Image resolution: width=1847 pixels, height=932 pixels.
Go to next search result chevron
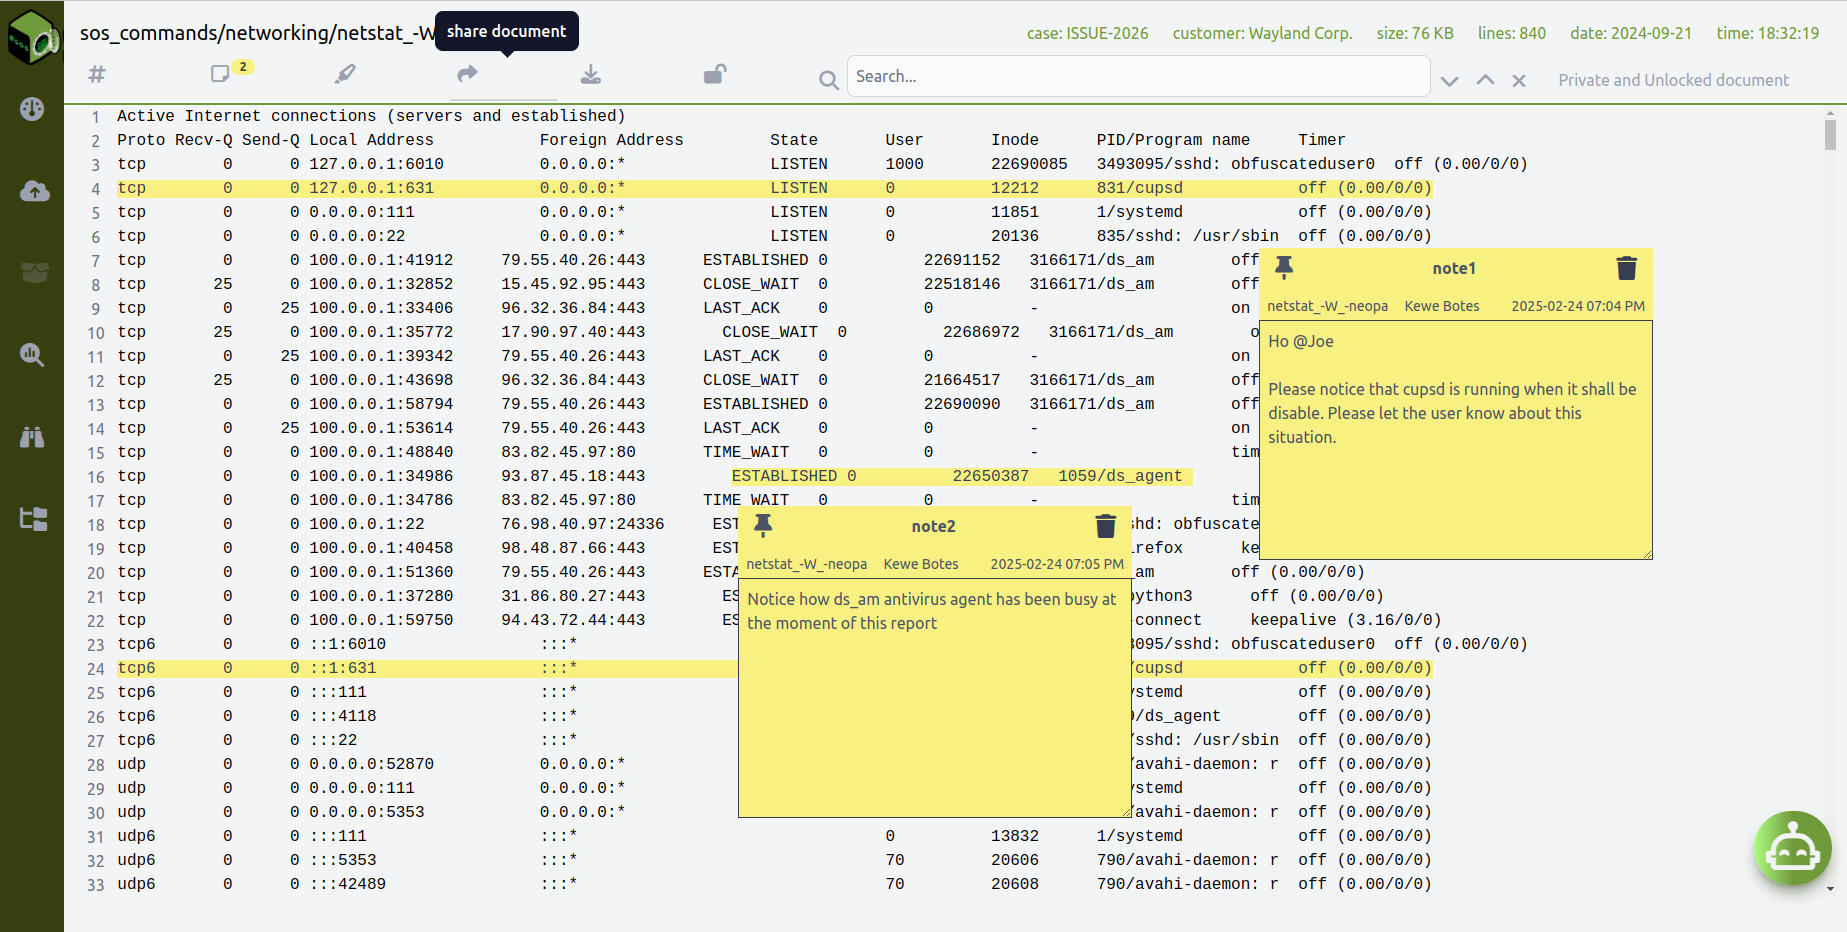pos(1450,81)
